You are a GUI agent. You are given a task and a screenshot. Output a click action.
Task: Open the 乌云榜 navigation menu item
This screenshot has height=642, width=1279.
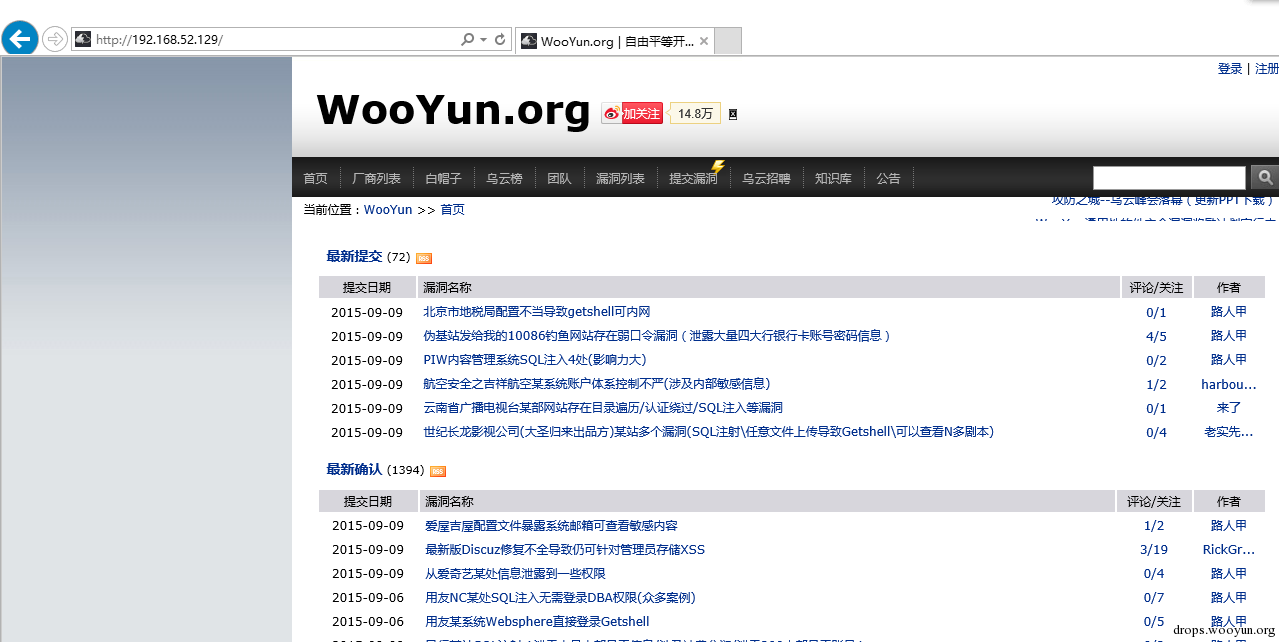click(x=504, y=178)
